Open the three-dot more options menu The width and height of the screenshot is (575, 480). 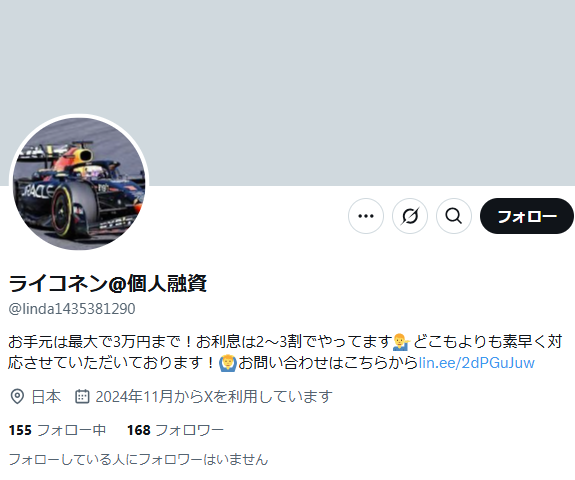[366, 216]
